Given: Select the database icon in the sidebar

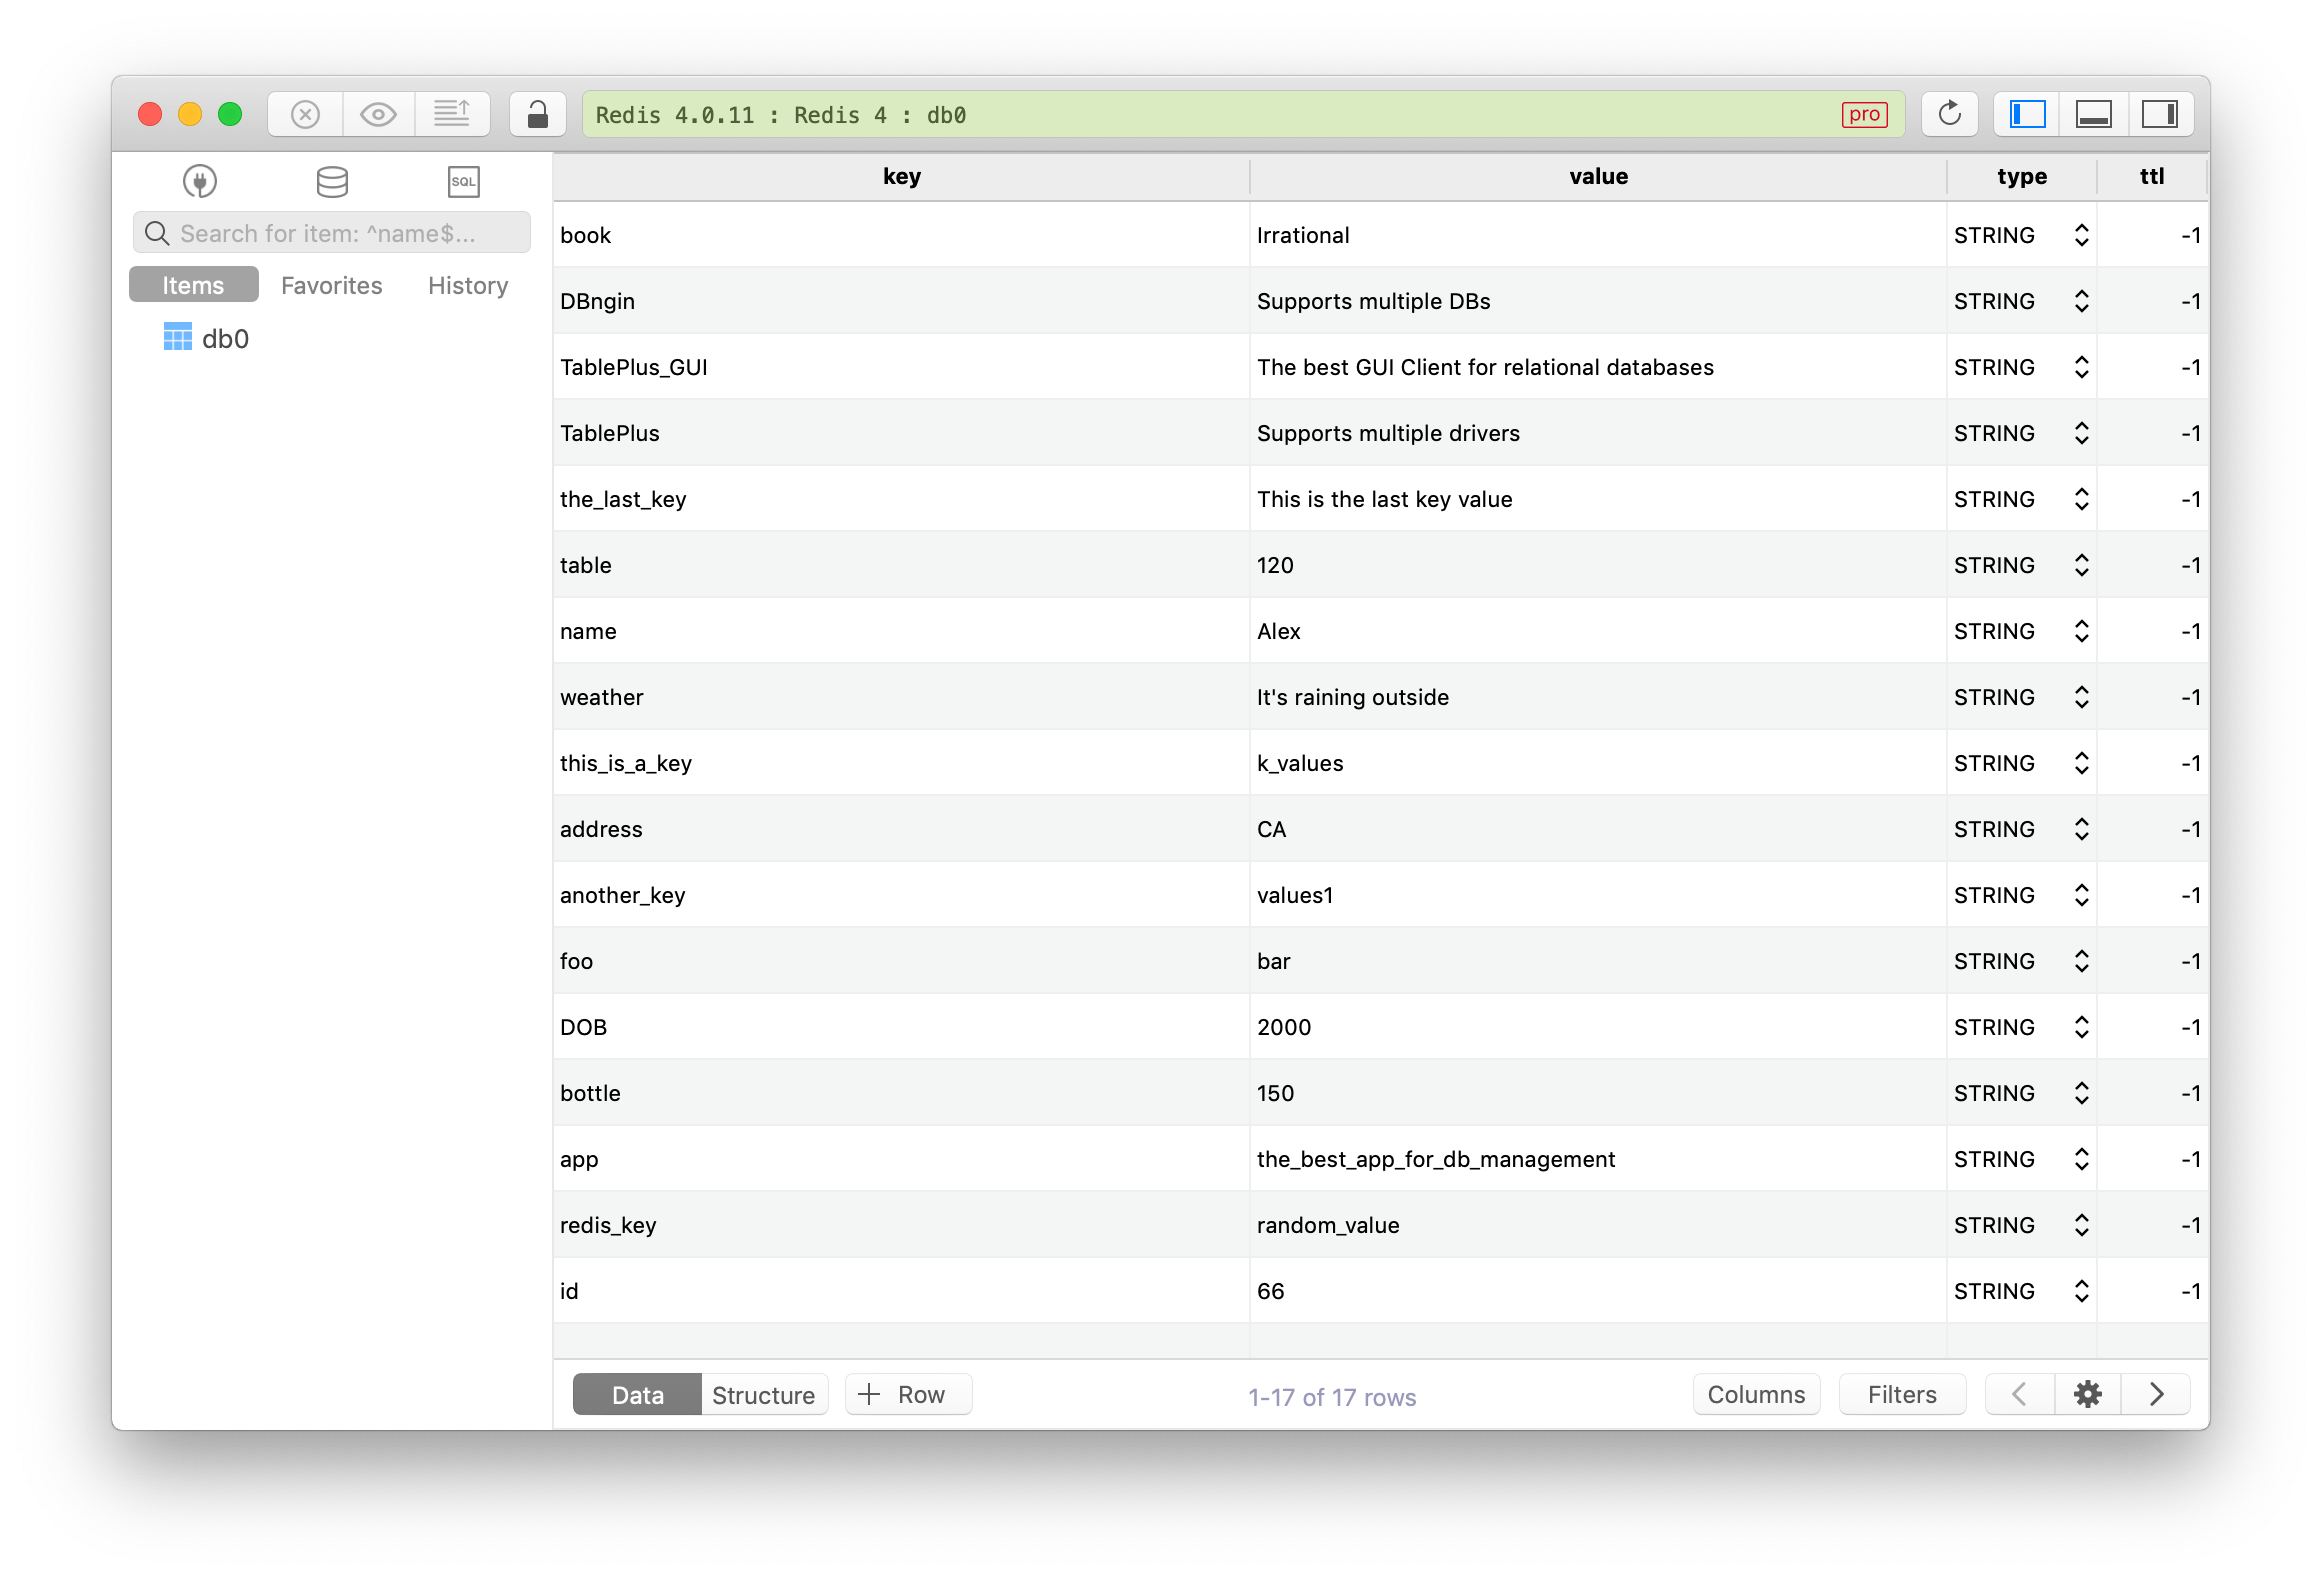Looking at the screenshot, I should coord(331,181).
